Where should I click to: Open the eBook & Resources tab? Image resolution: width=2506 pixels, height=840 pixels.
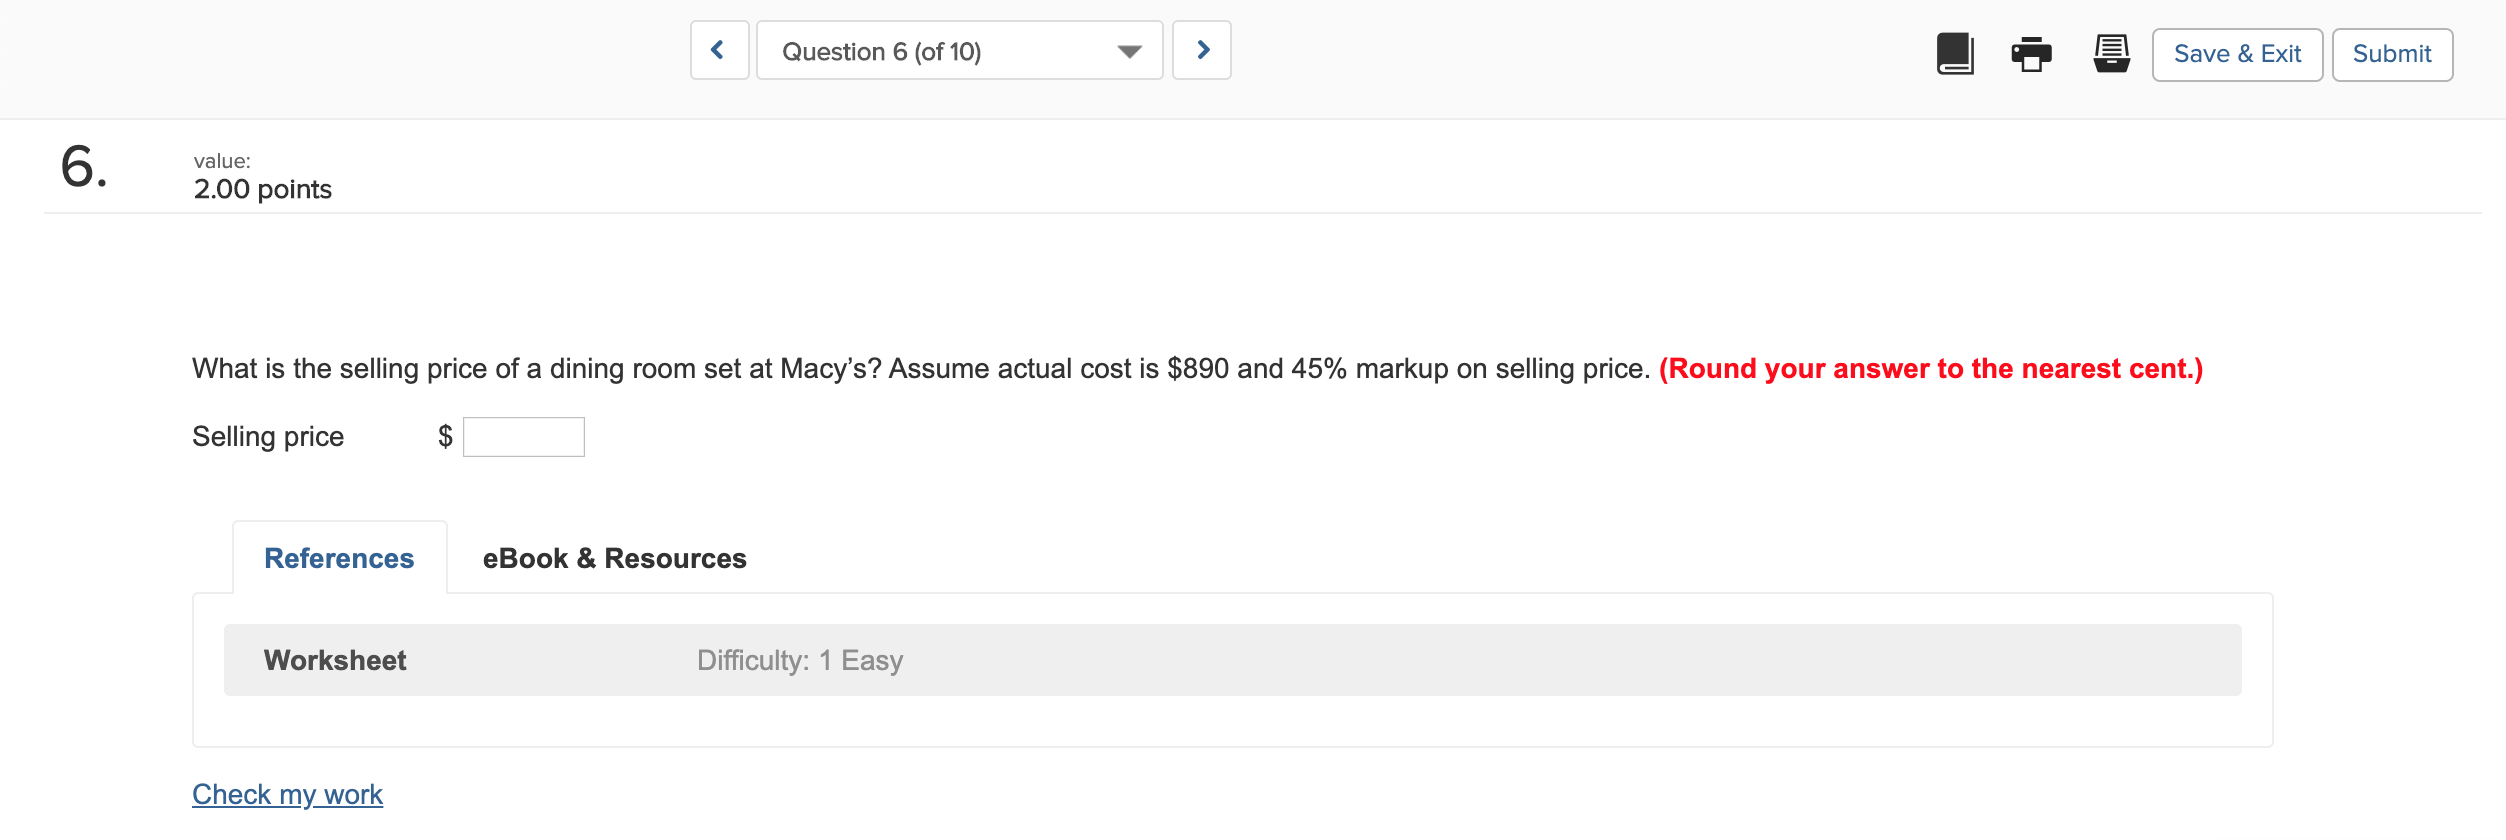coord(614,558)
